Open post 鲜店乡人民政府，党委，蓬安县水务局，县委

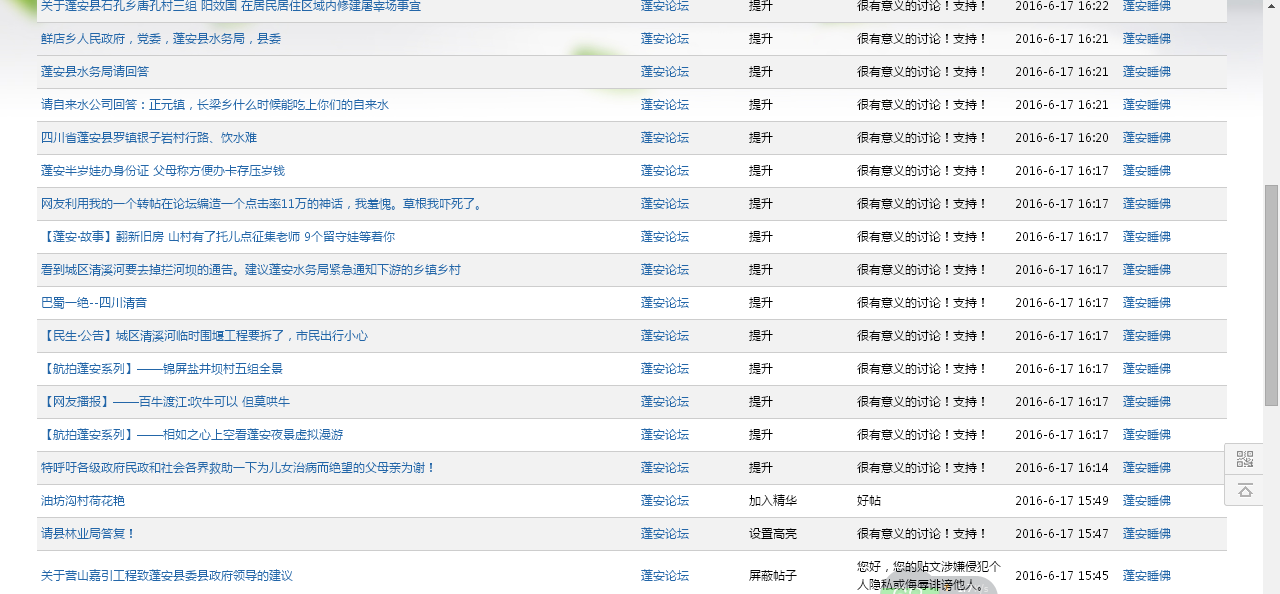tap(161, 39)
